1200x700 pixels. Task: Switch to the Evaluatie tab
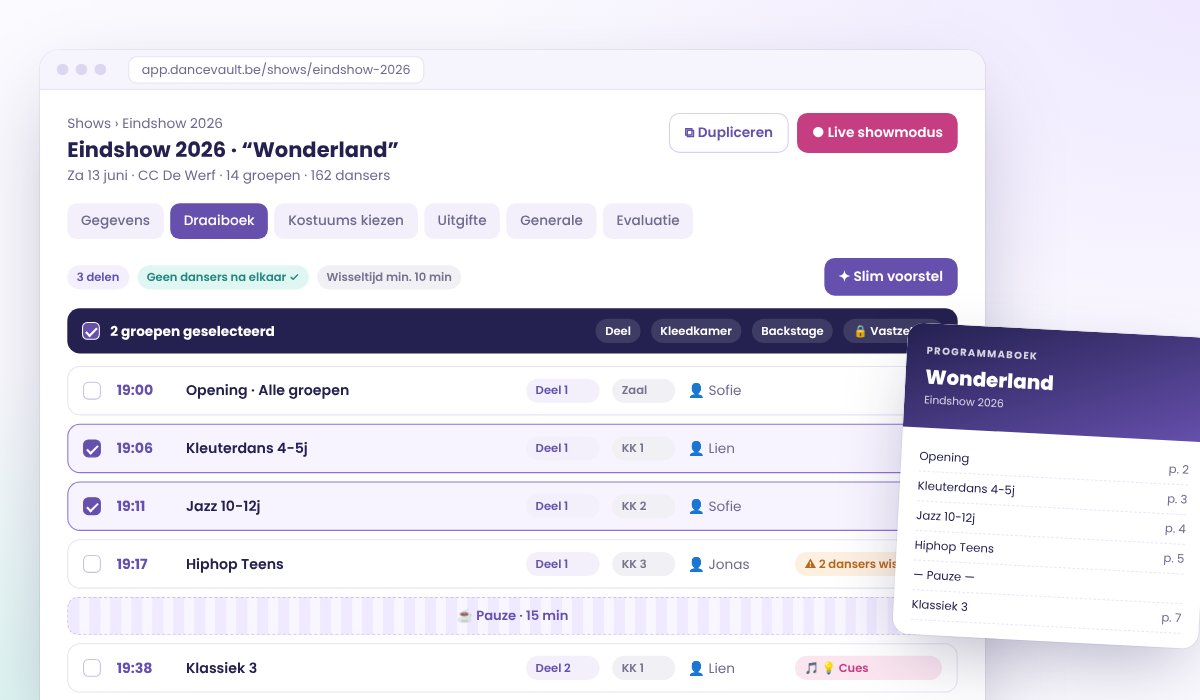click(648, 221)
